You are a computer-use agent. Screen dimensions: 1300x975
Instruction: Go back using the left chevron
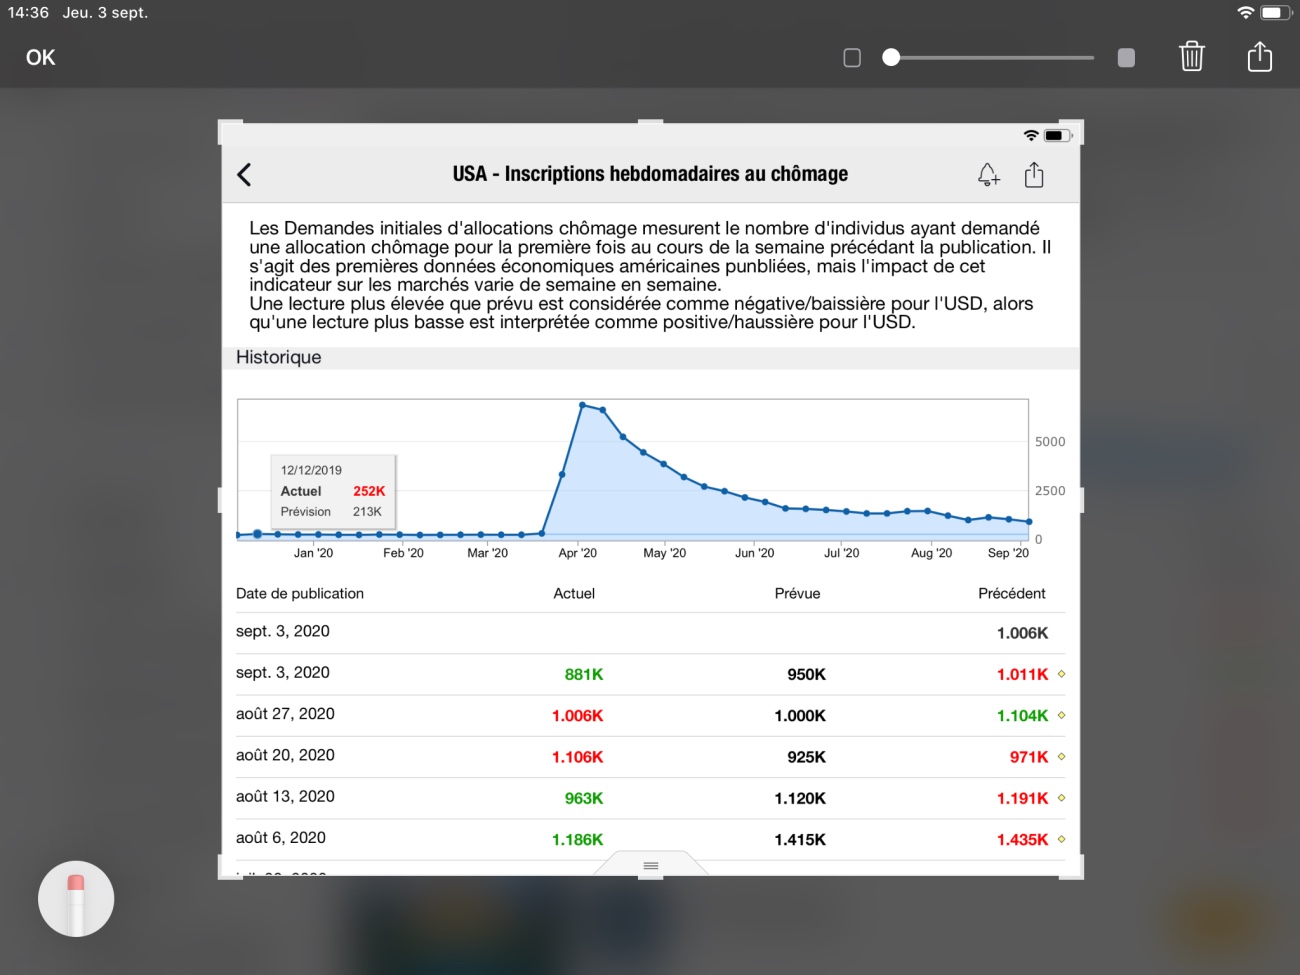[244, 175]
